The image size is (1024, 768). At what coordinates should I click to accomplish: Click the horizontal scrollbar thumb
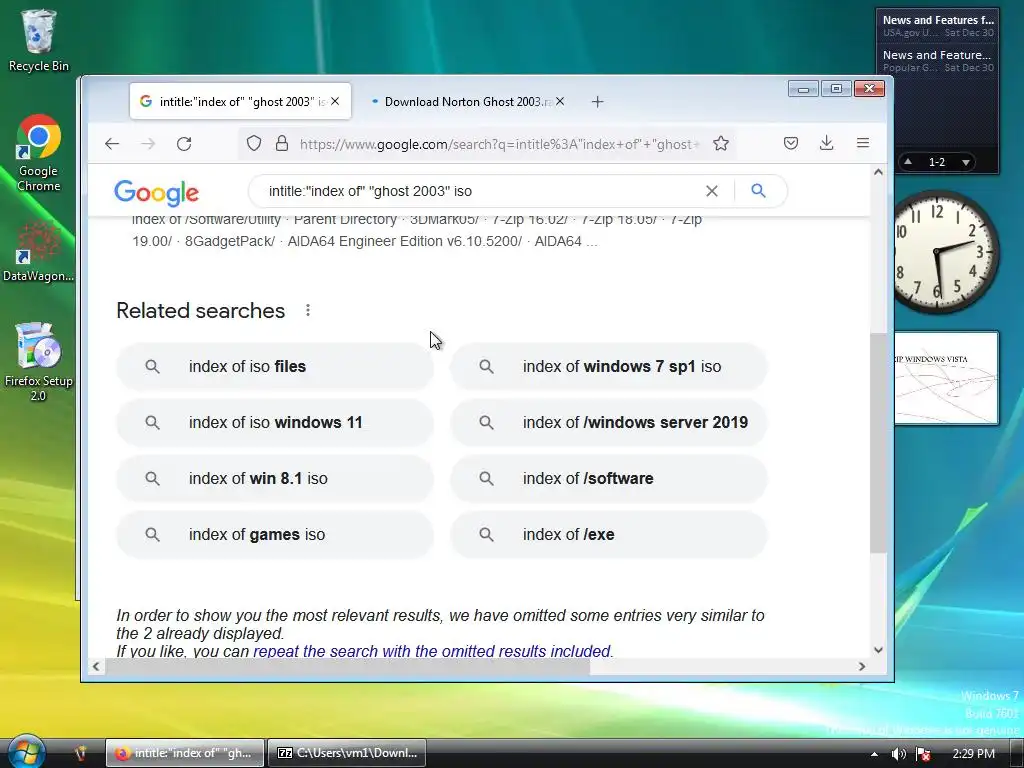pyautogui.click(x=347, y=667)
